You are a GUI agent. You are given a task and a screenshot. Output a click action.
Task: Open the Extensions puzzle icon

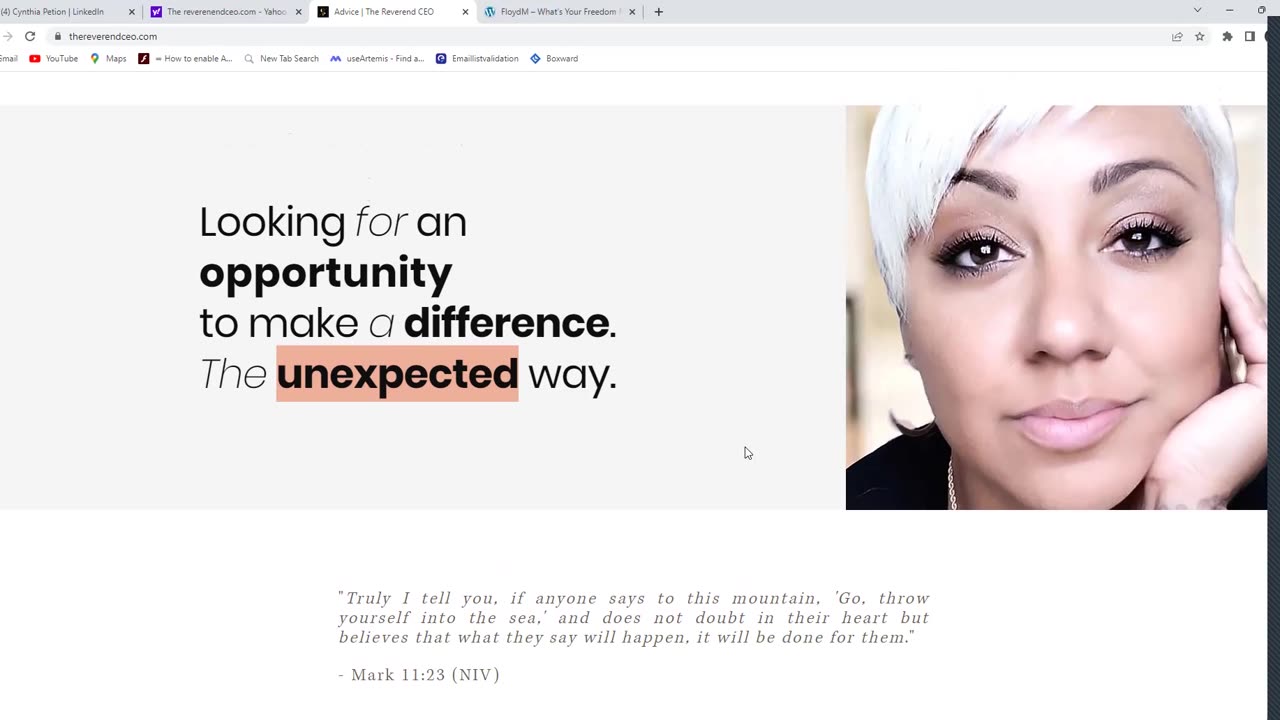[1227, 36]
